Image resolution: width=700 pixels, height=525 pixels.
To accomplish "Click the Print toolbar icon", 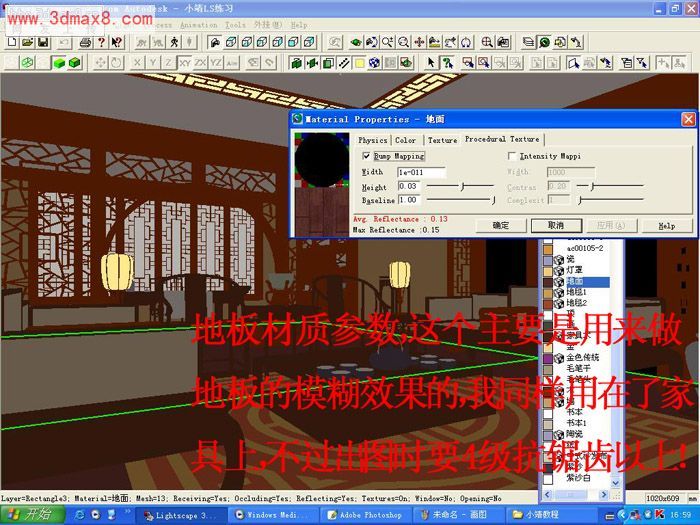I will pyautogui.click(x=85, y=43).
